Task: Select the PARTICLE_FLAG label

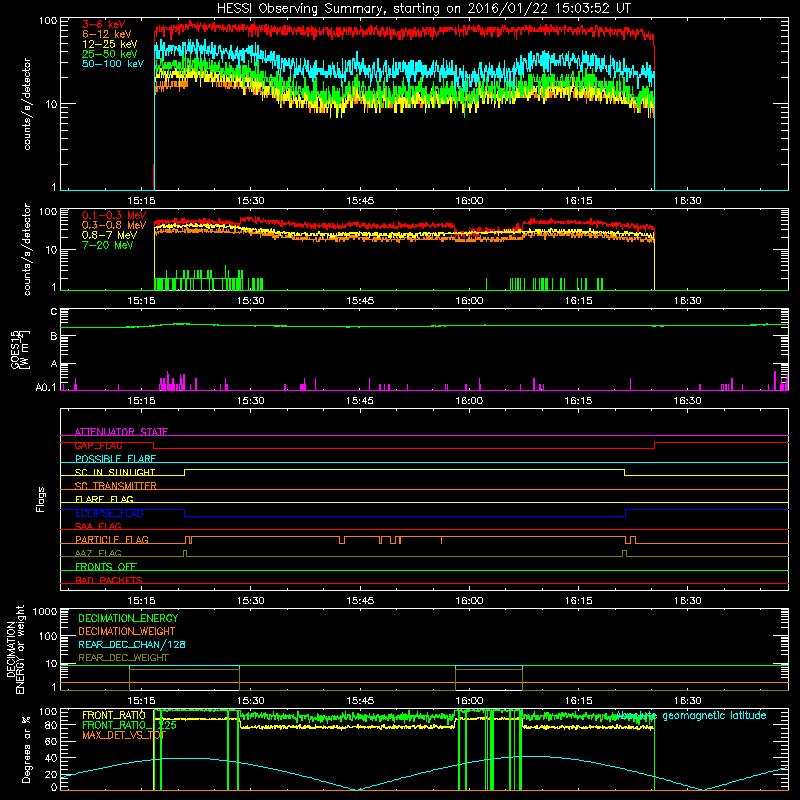Action: [112, 539]
